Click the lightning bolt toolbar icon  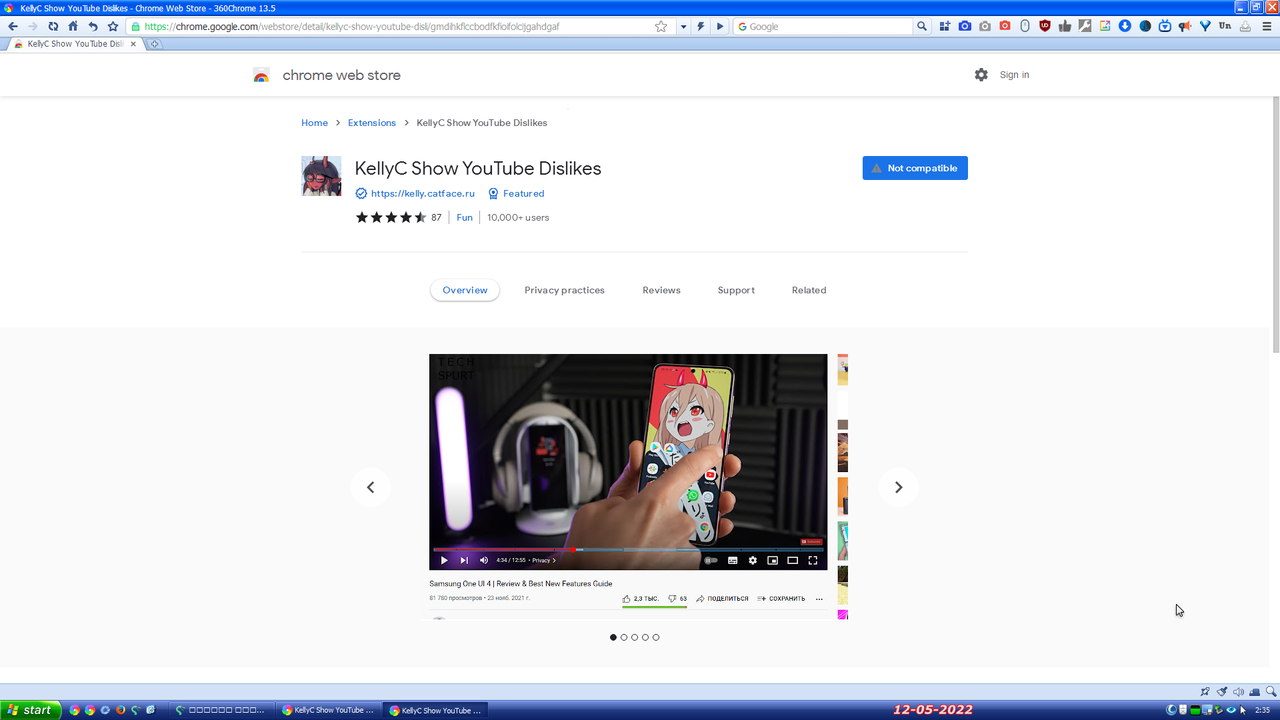pos(701,26)
